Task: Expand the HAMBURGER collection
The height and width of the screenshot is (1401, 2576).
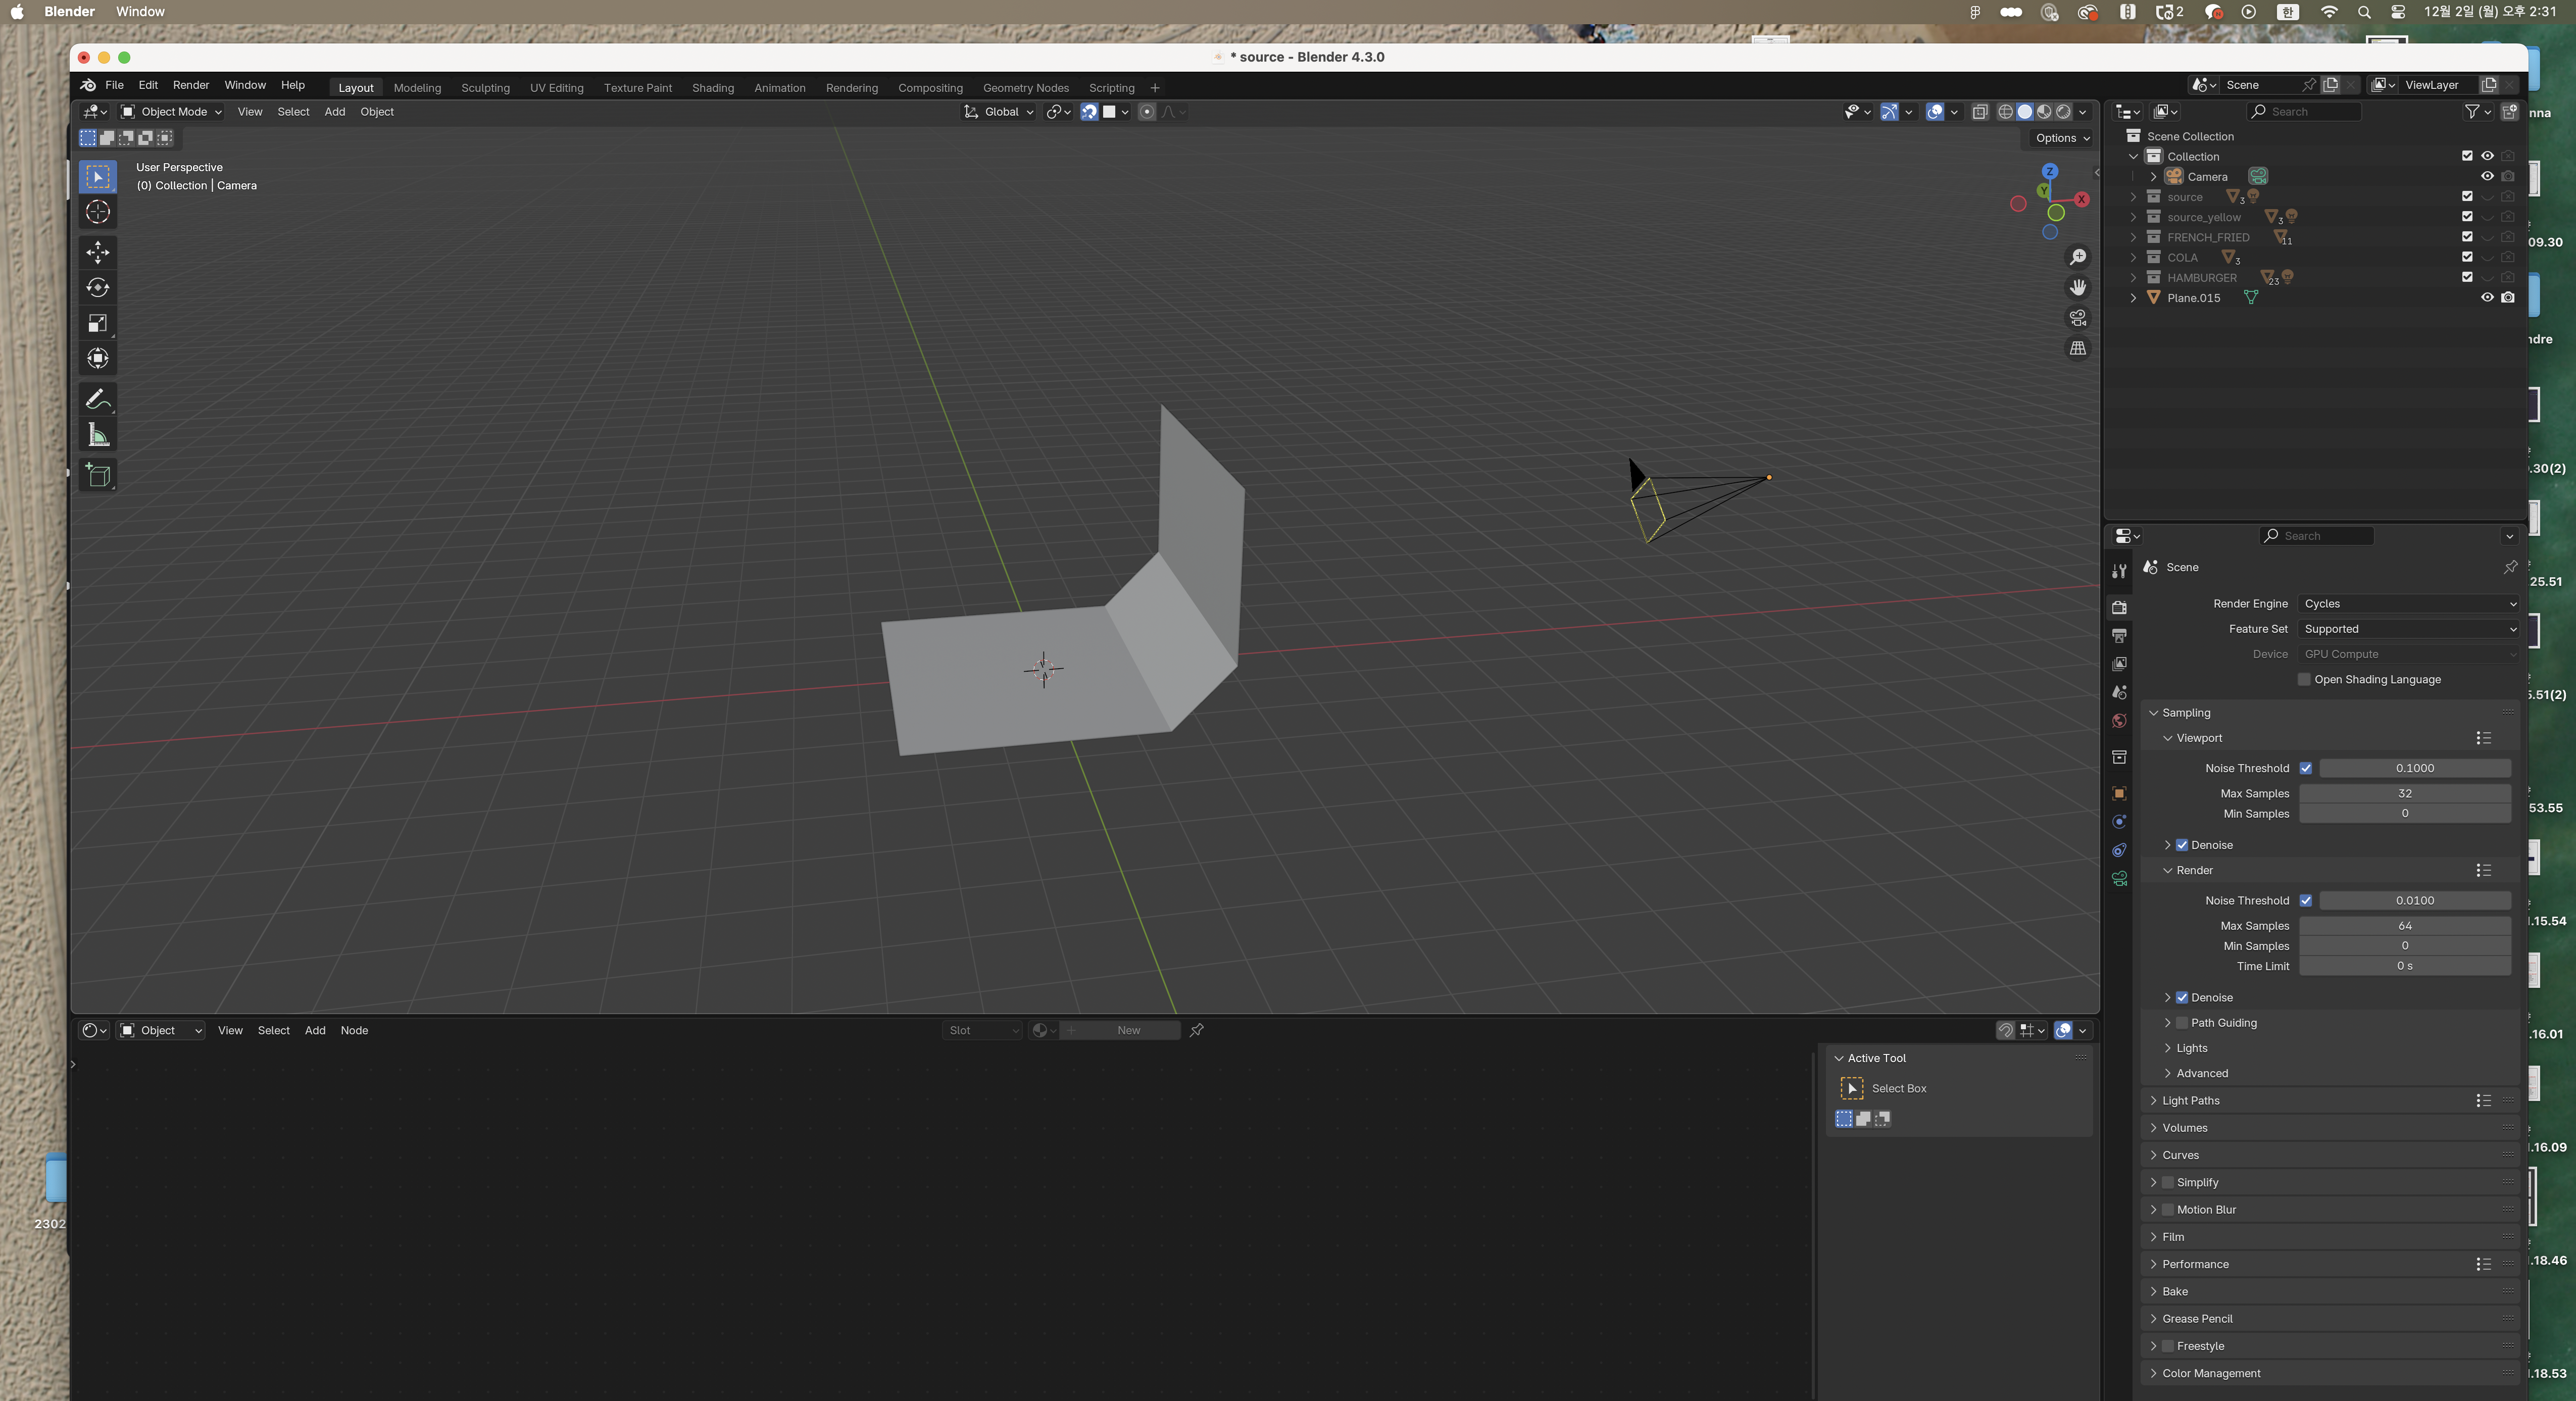Action: pyautogui.click(x=2133, y=278)
